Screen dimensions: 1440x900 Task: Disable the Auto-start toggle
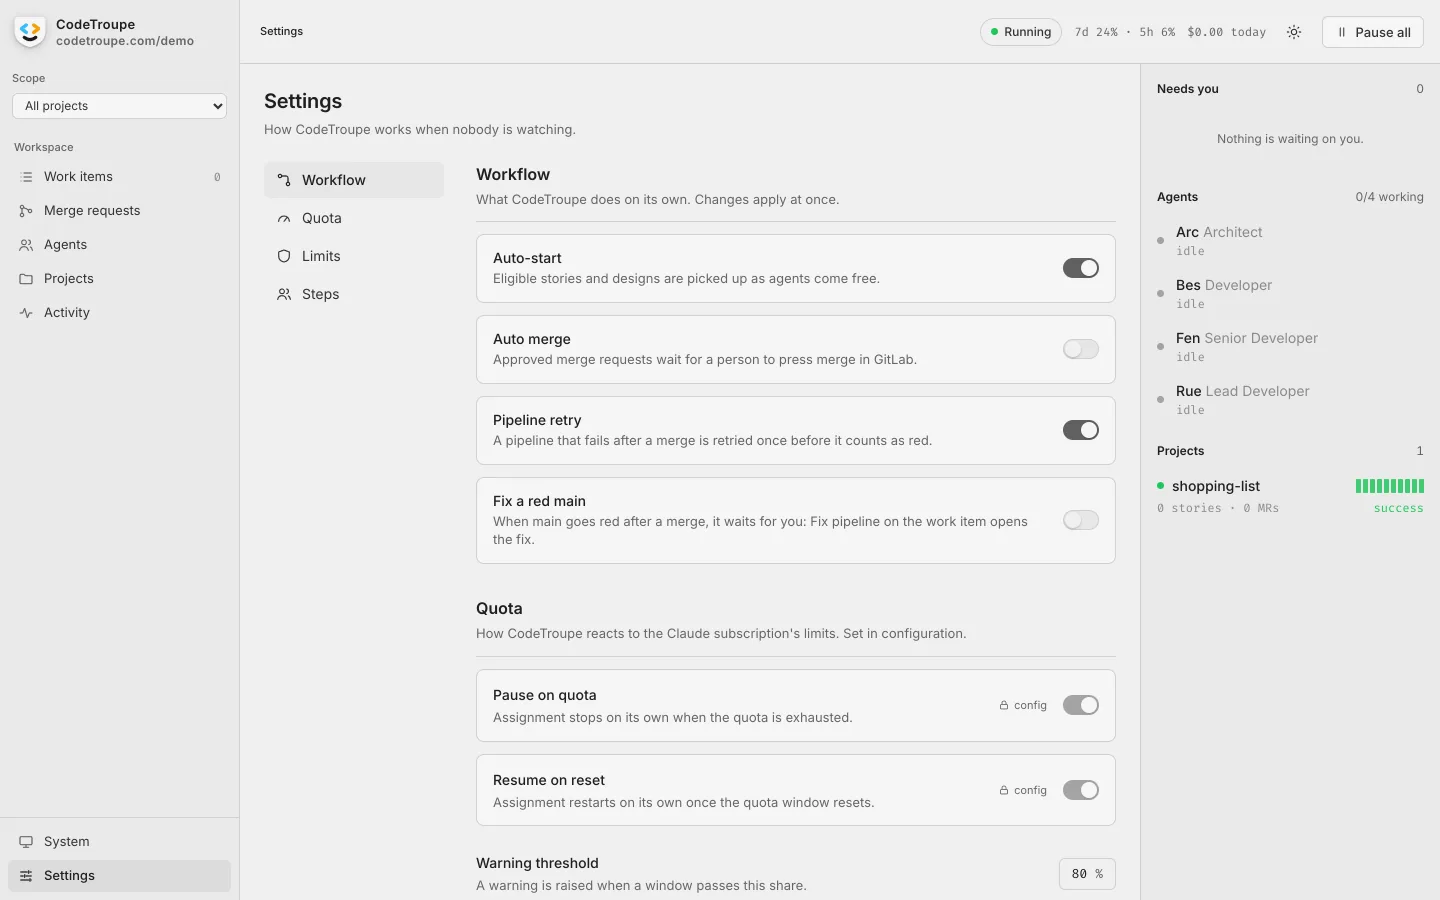click(1081, 268)
